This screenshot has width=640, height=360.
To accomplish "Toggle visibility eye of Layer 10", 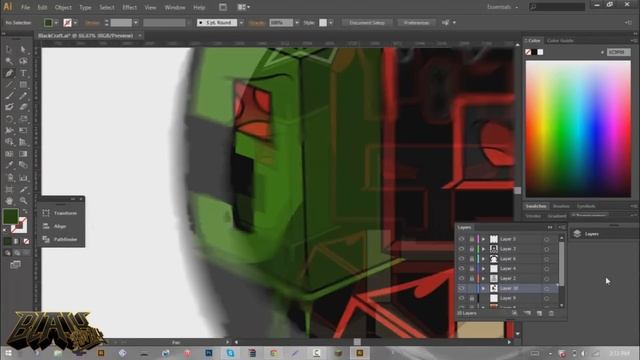I will 461,288.
